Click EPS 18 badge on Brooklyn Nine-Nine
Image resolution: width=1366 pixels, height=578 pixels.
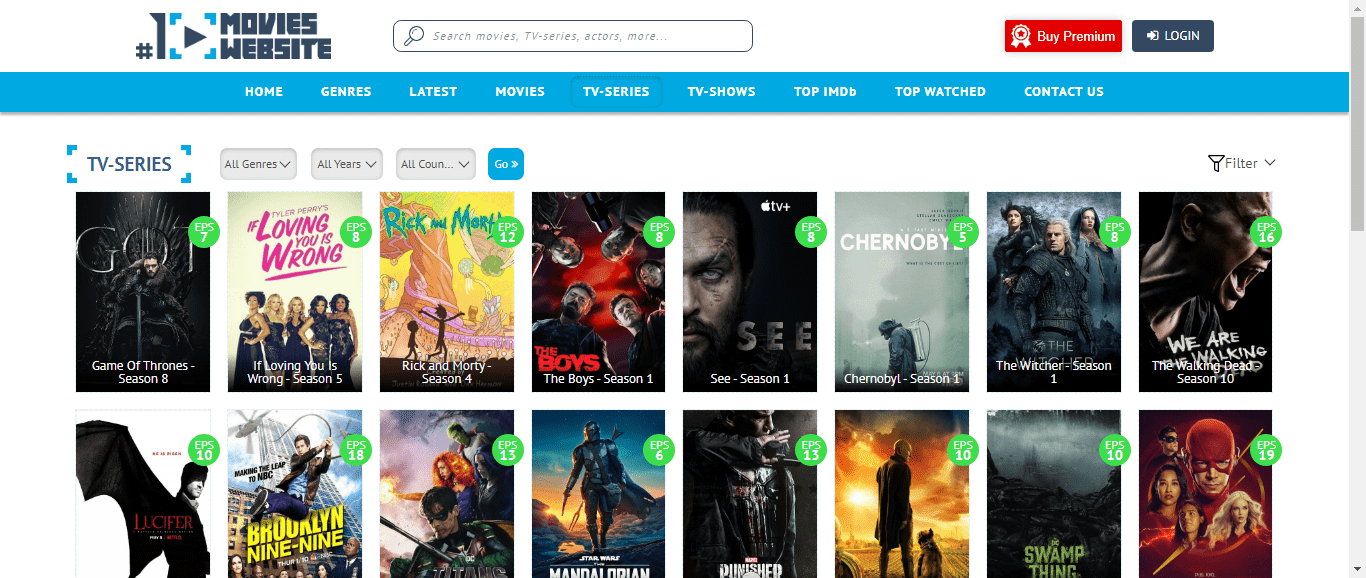point(356,450)
